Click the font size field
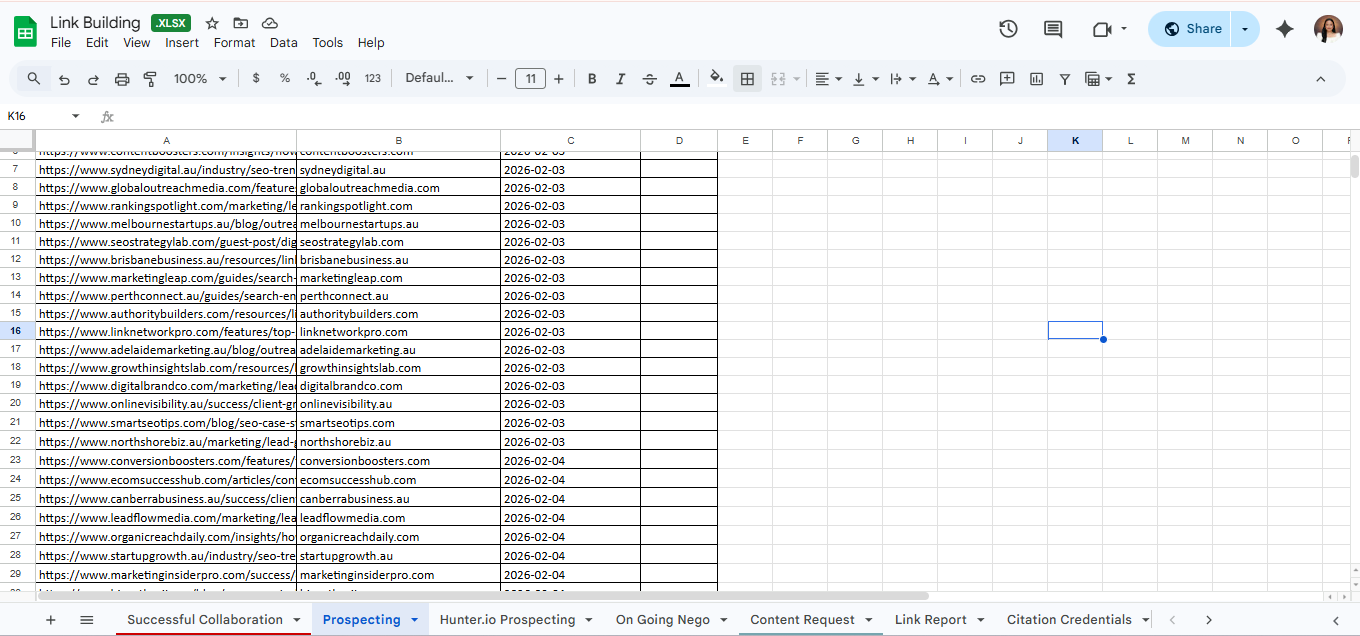 coord(530,79)
